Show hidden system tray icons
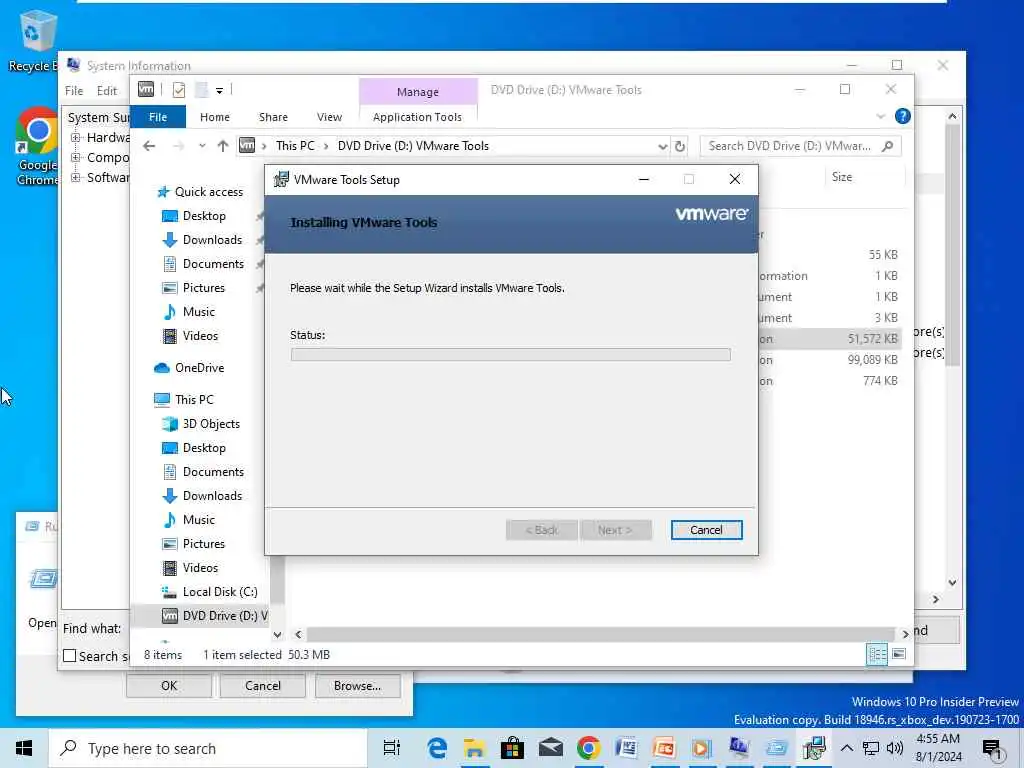Image resolution: width=1024 pixels, height=768 pixels. [846, 748]
